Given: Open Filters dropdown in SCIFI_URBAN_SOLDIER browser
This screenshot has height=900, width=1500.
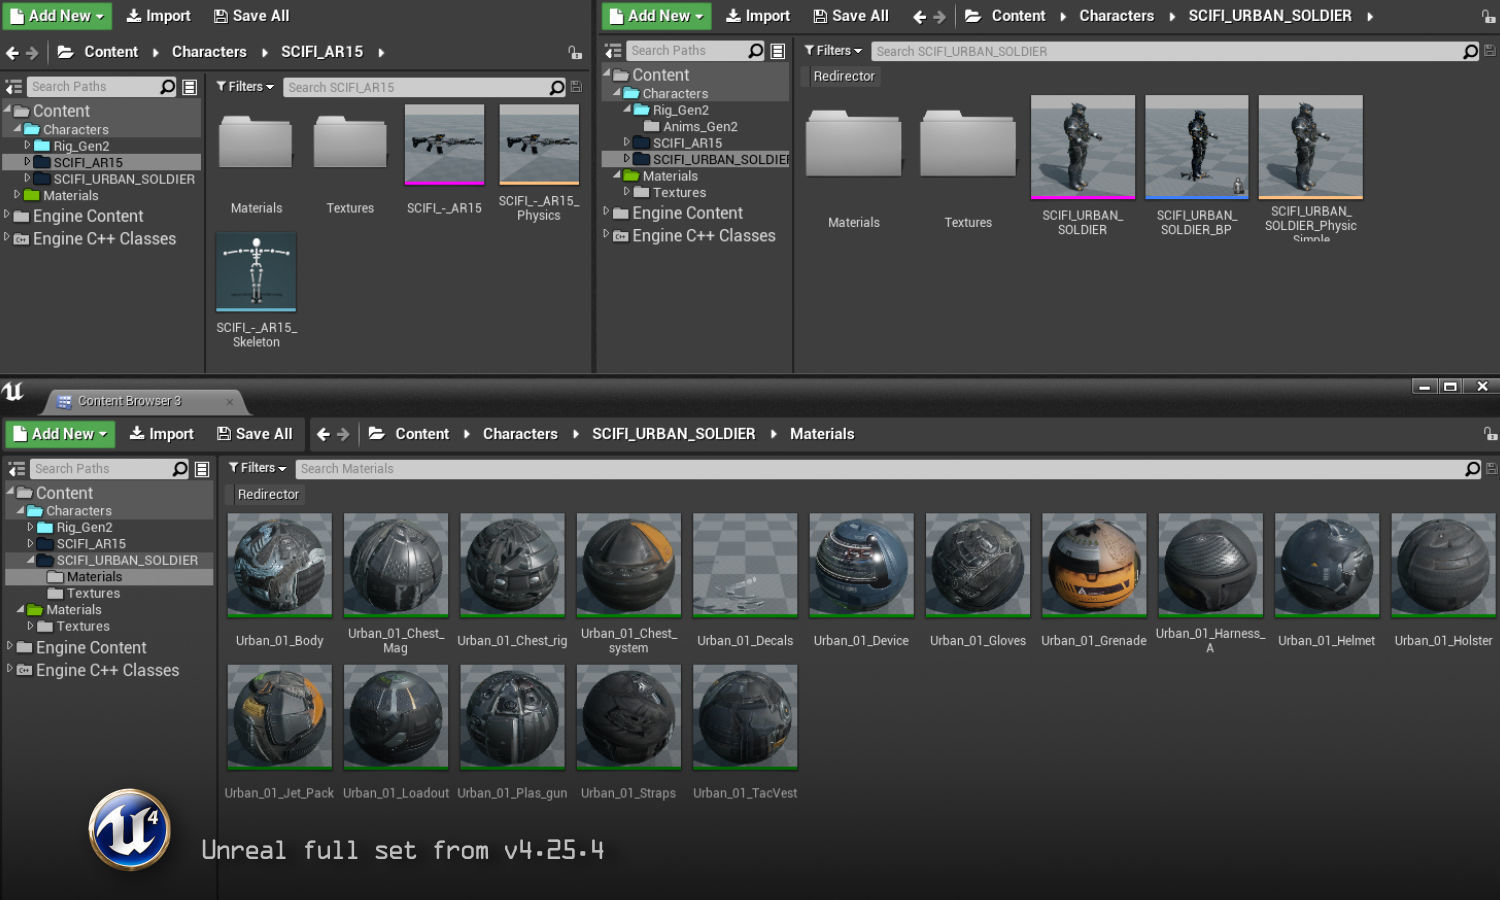Looking at the screenshot, I should 833,51.
